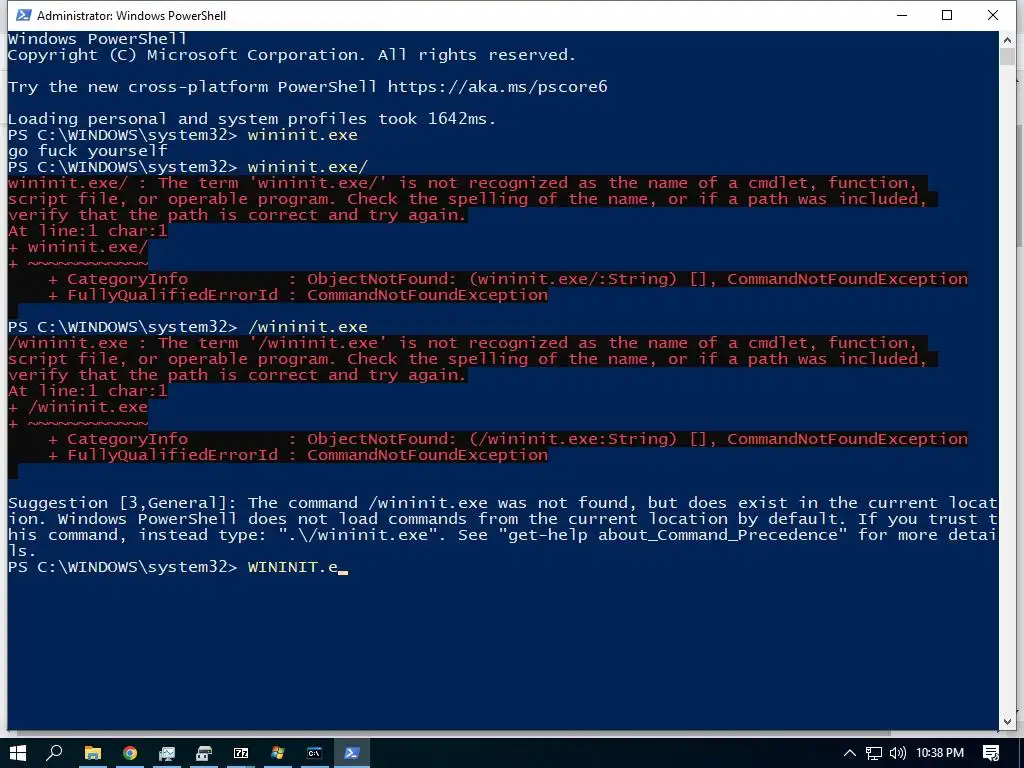The height and width of the screenshot is (768, 1024).
Task: Click the 'Copyright (C) Microsoft Corporation' line
Action: click(x=292, y=55)
